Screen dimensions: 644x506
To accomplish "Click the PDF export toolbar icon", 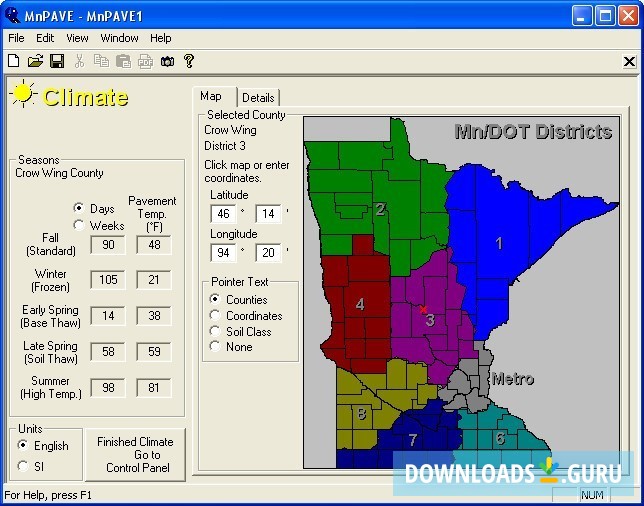I will pyautogui.click(x=145, y=61).
